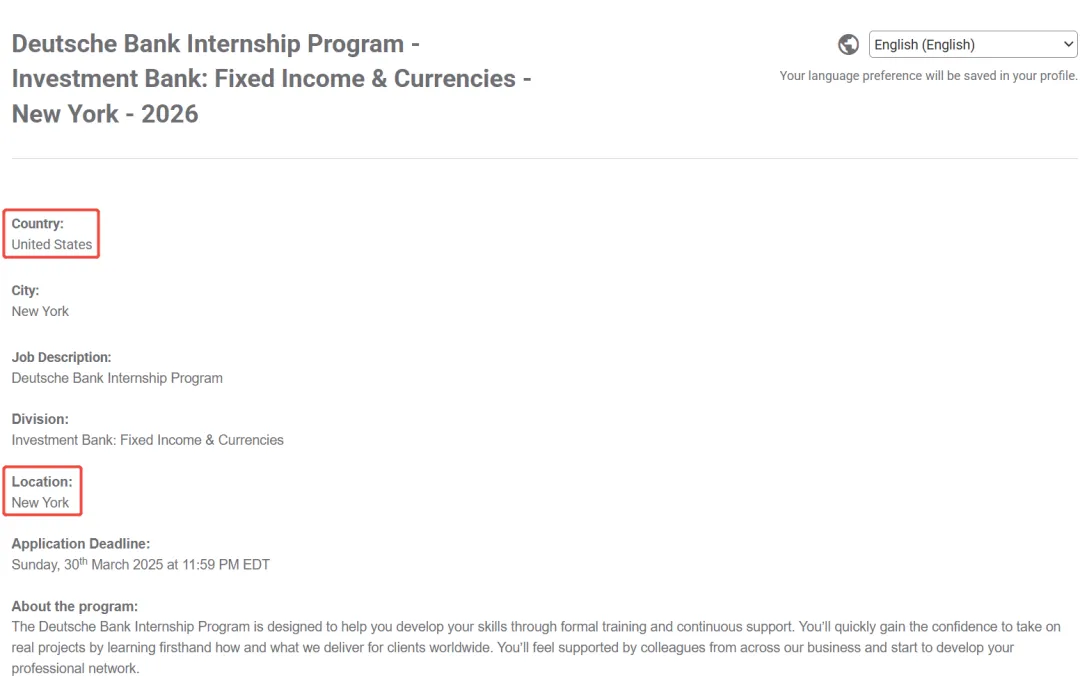Click the Sunday, 30th March 2025 deadline date
Image resolution: width=1080 pixels, height=685 pixels.
[x=141, y=564]
